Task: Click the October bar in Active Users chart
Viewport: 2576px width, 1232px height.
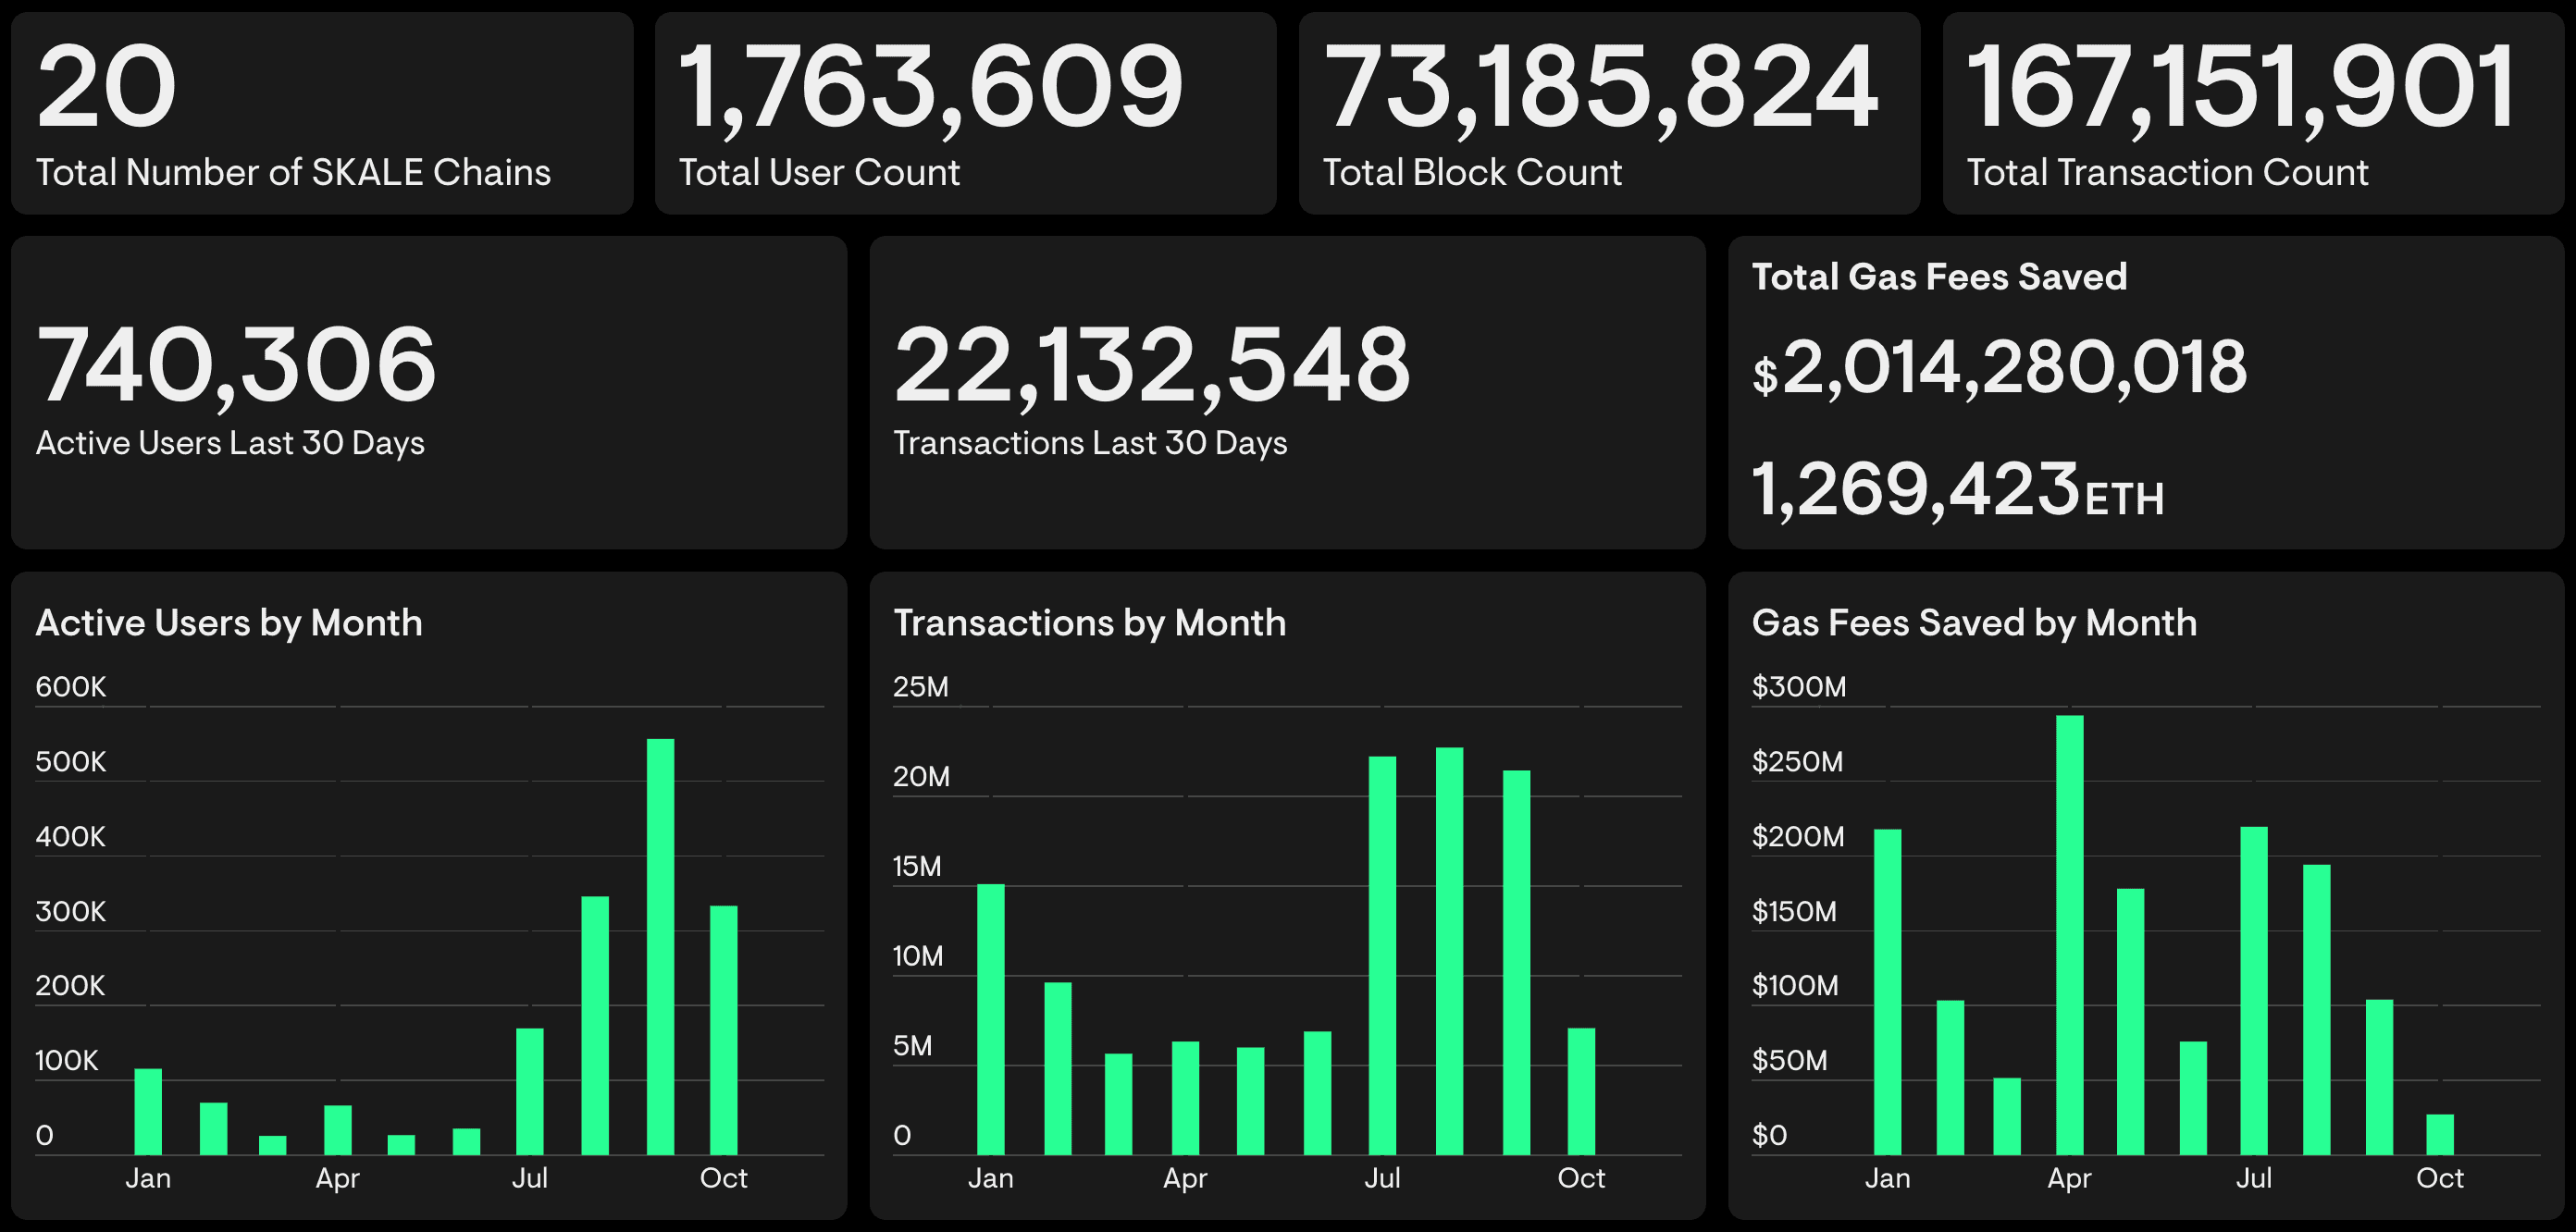Action: [x=723, y=1030]
